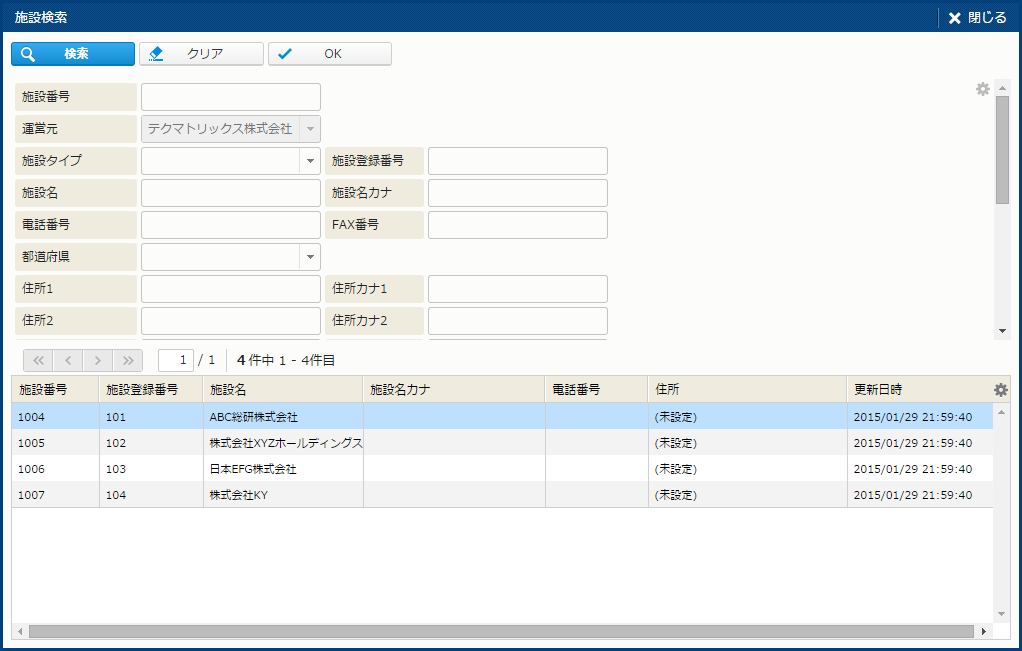Click the search form settings gear icon
1022x651 pixels.
pos(982,89)
